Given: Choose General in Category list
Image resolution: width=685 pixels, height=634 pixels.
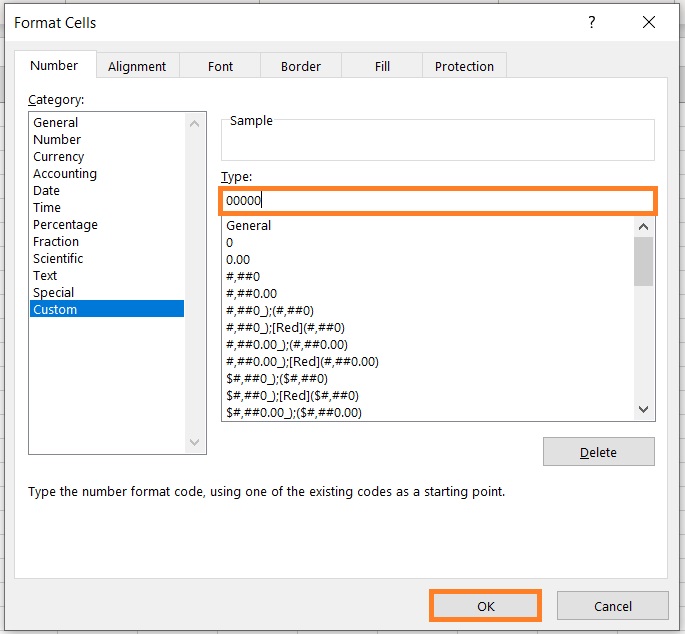Looking at the screenshot, I should (x=107, y=122).
